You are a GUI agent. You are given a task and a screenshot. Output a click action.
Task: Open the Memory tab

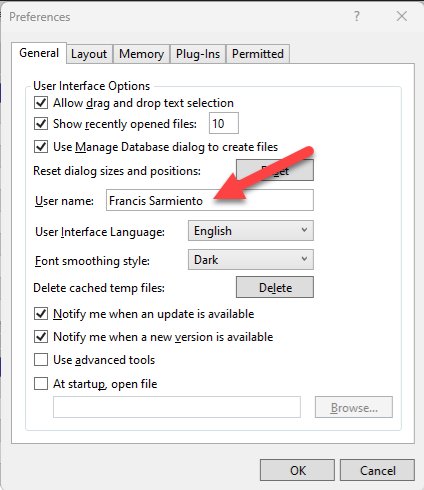click(x=141, y=54)
